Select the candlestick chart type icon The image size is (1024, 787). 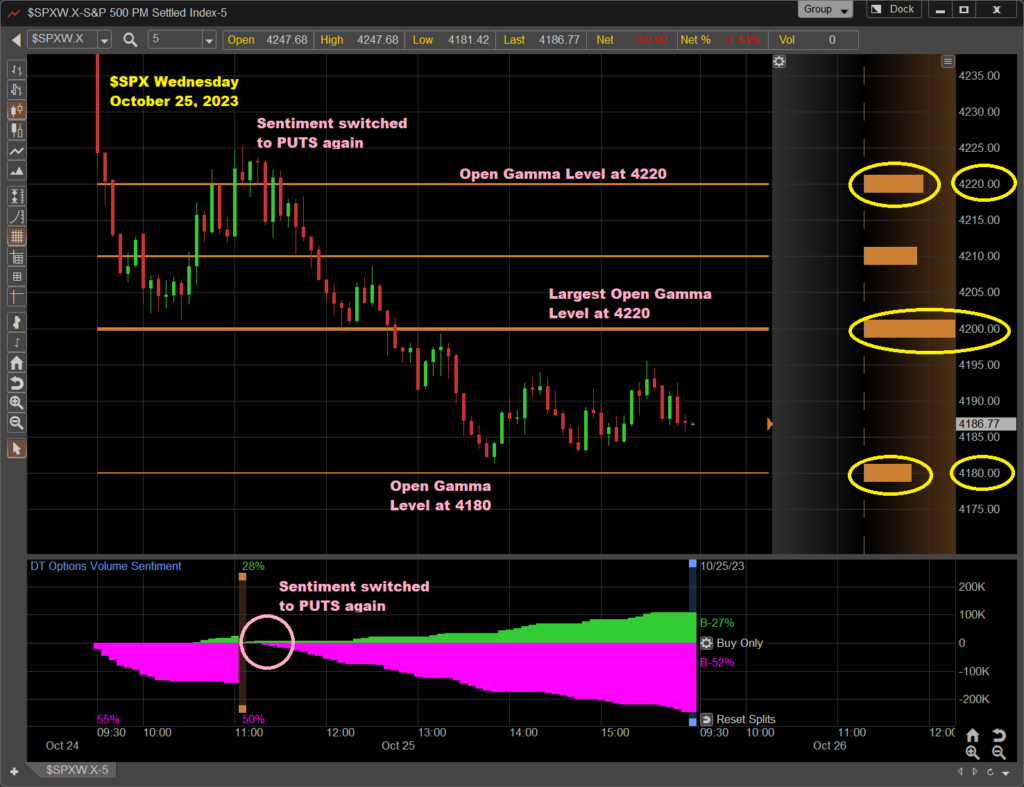click(17, 111)
